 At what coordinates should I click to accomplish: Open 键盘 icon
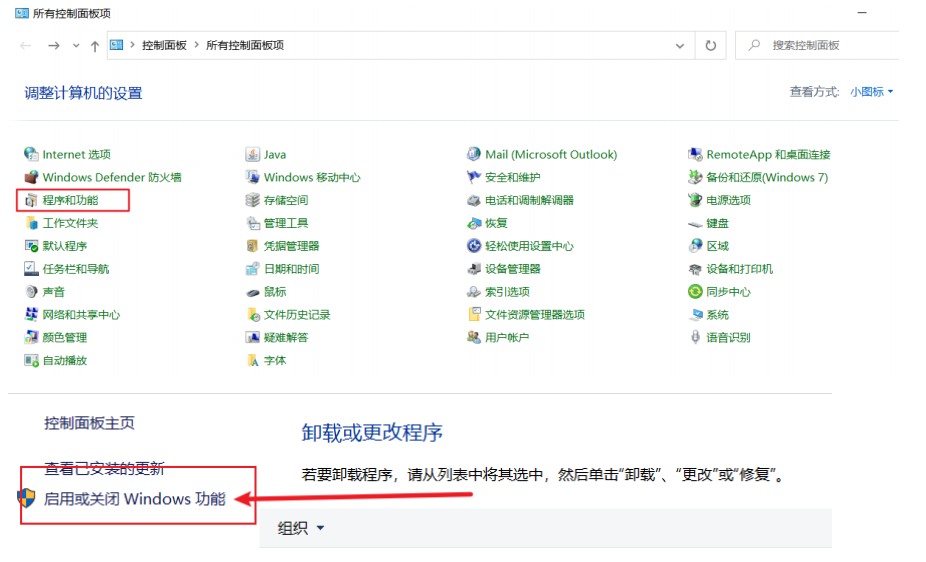pos(695,224)
